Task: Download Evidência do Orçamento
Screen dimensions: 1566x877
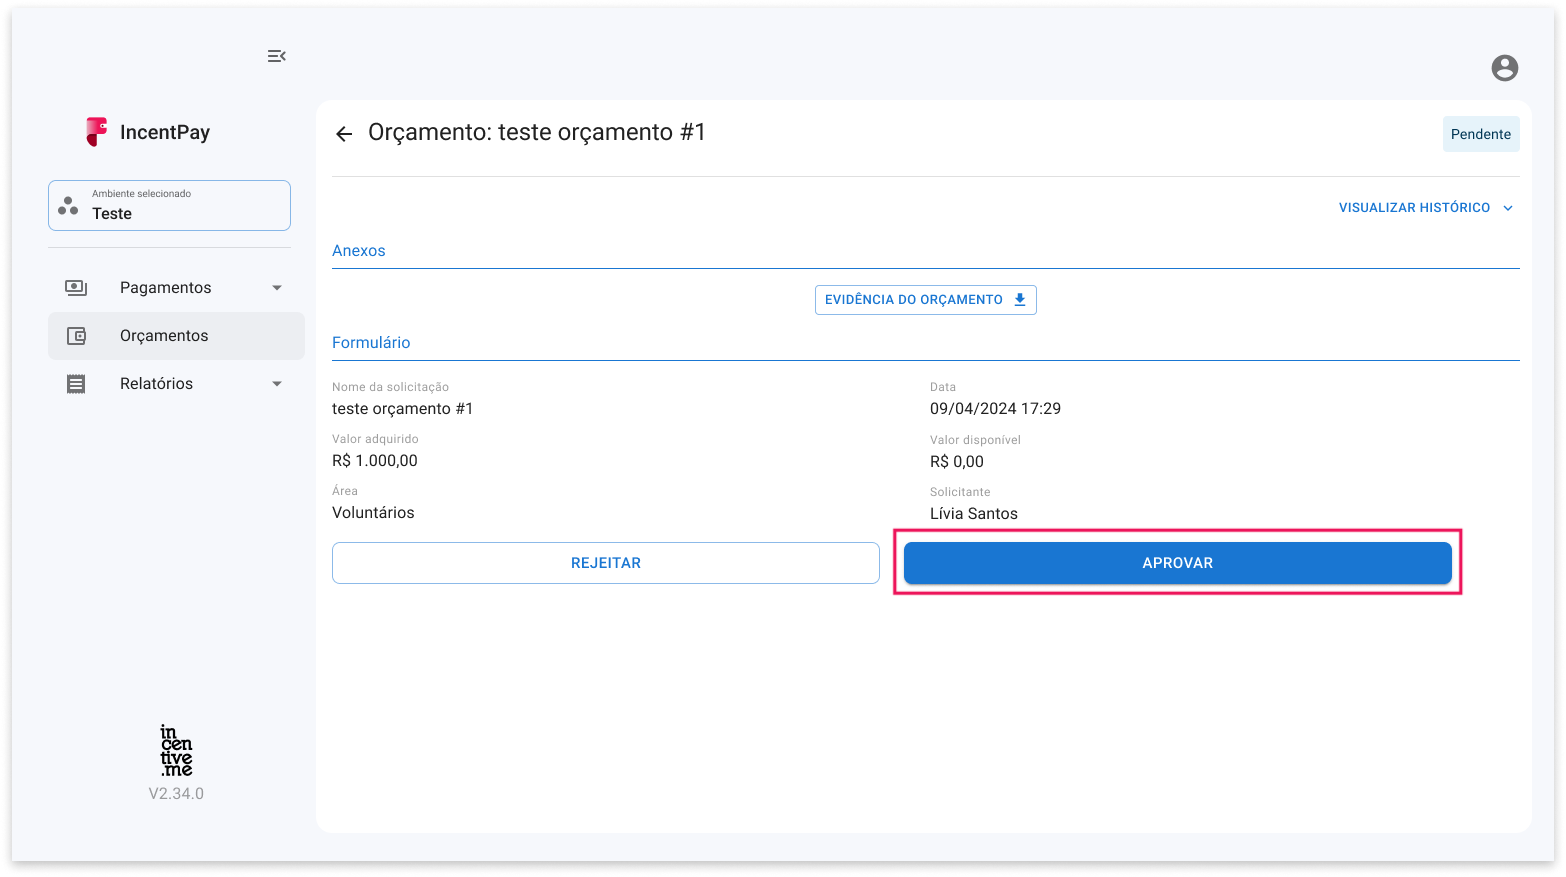Action: click(x=926, y=300)
